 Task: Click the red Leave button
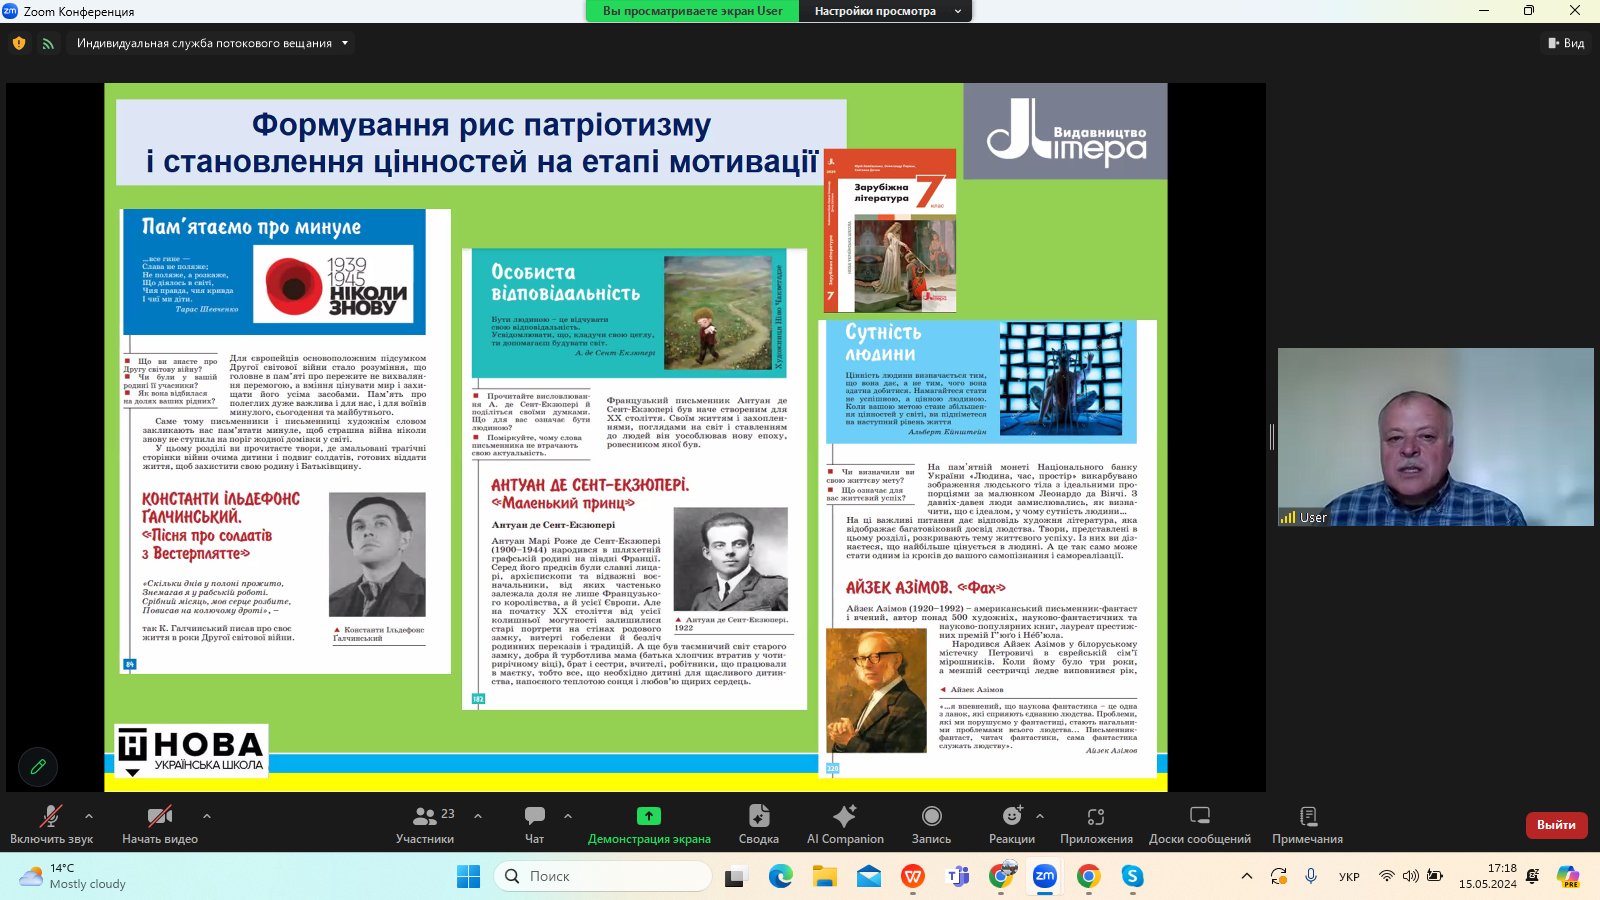click(1556, 825)
